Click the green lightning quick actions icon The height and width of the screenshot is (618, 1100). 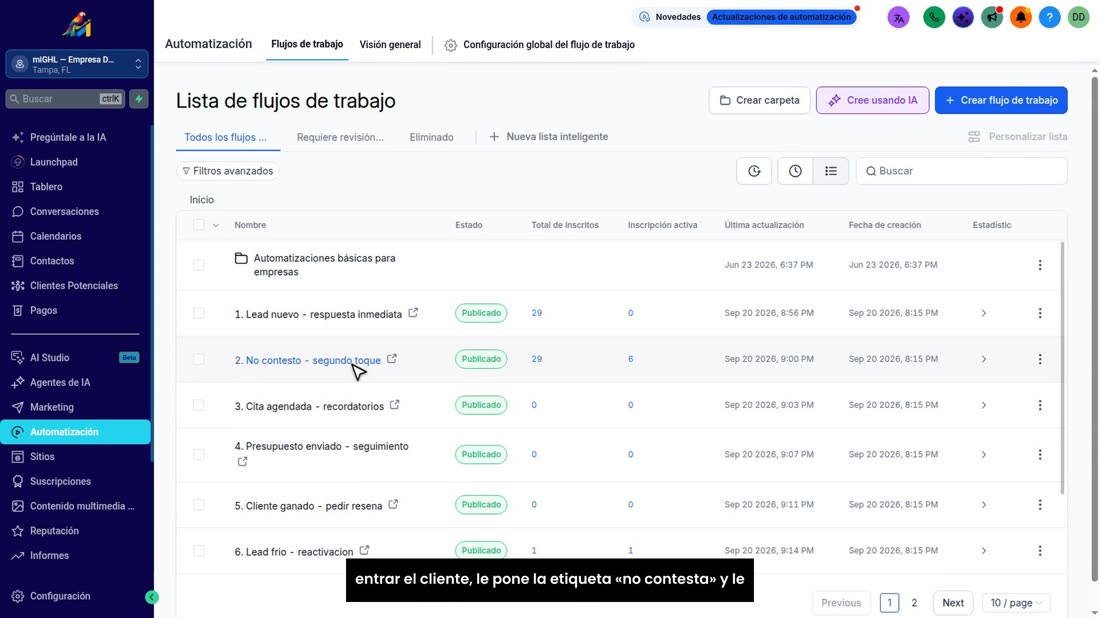coord(138,99)
